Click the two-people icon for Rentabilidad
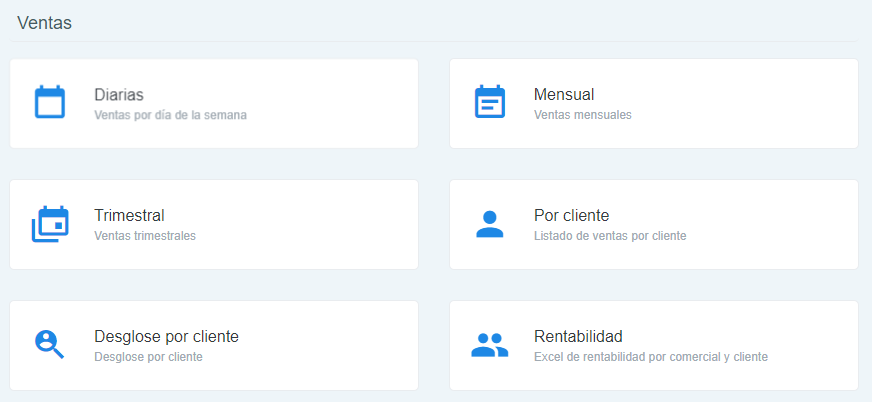The image size is (872, 402). click(489, 345)
